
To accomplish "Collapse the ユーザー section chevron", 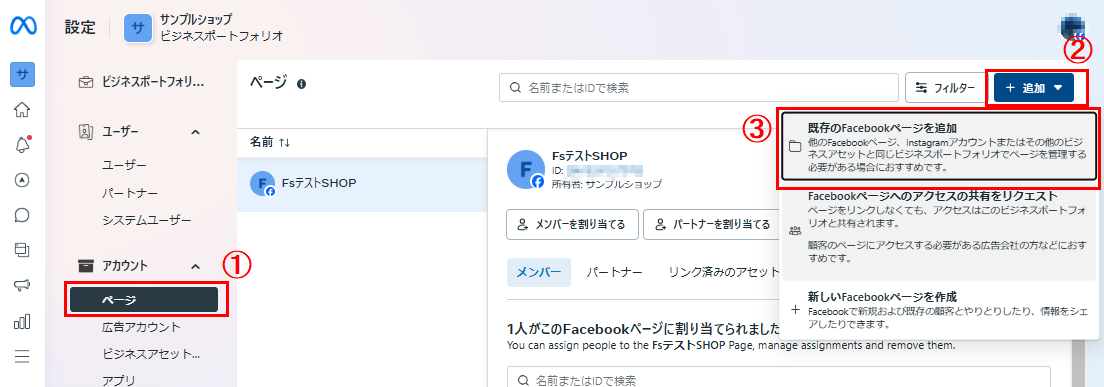I will 196,132.
